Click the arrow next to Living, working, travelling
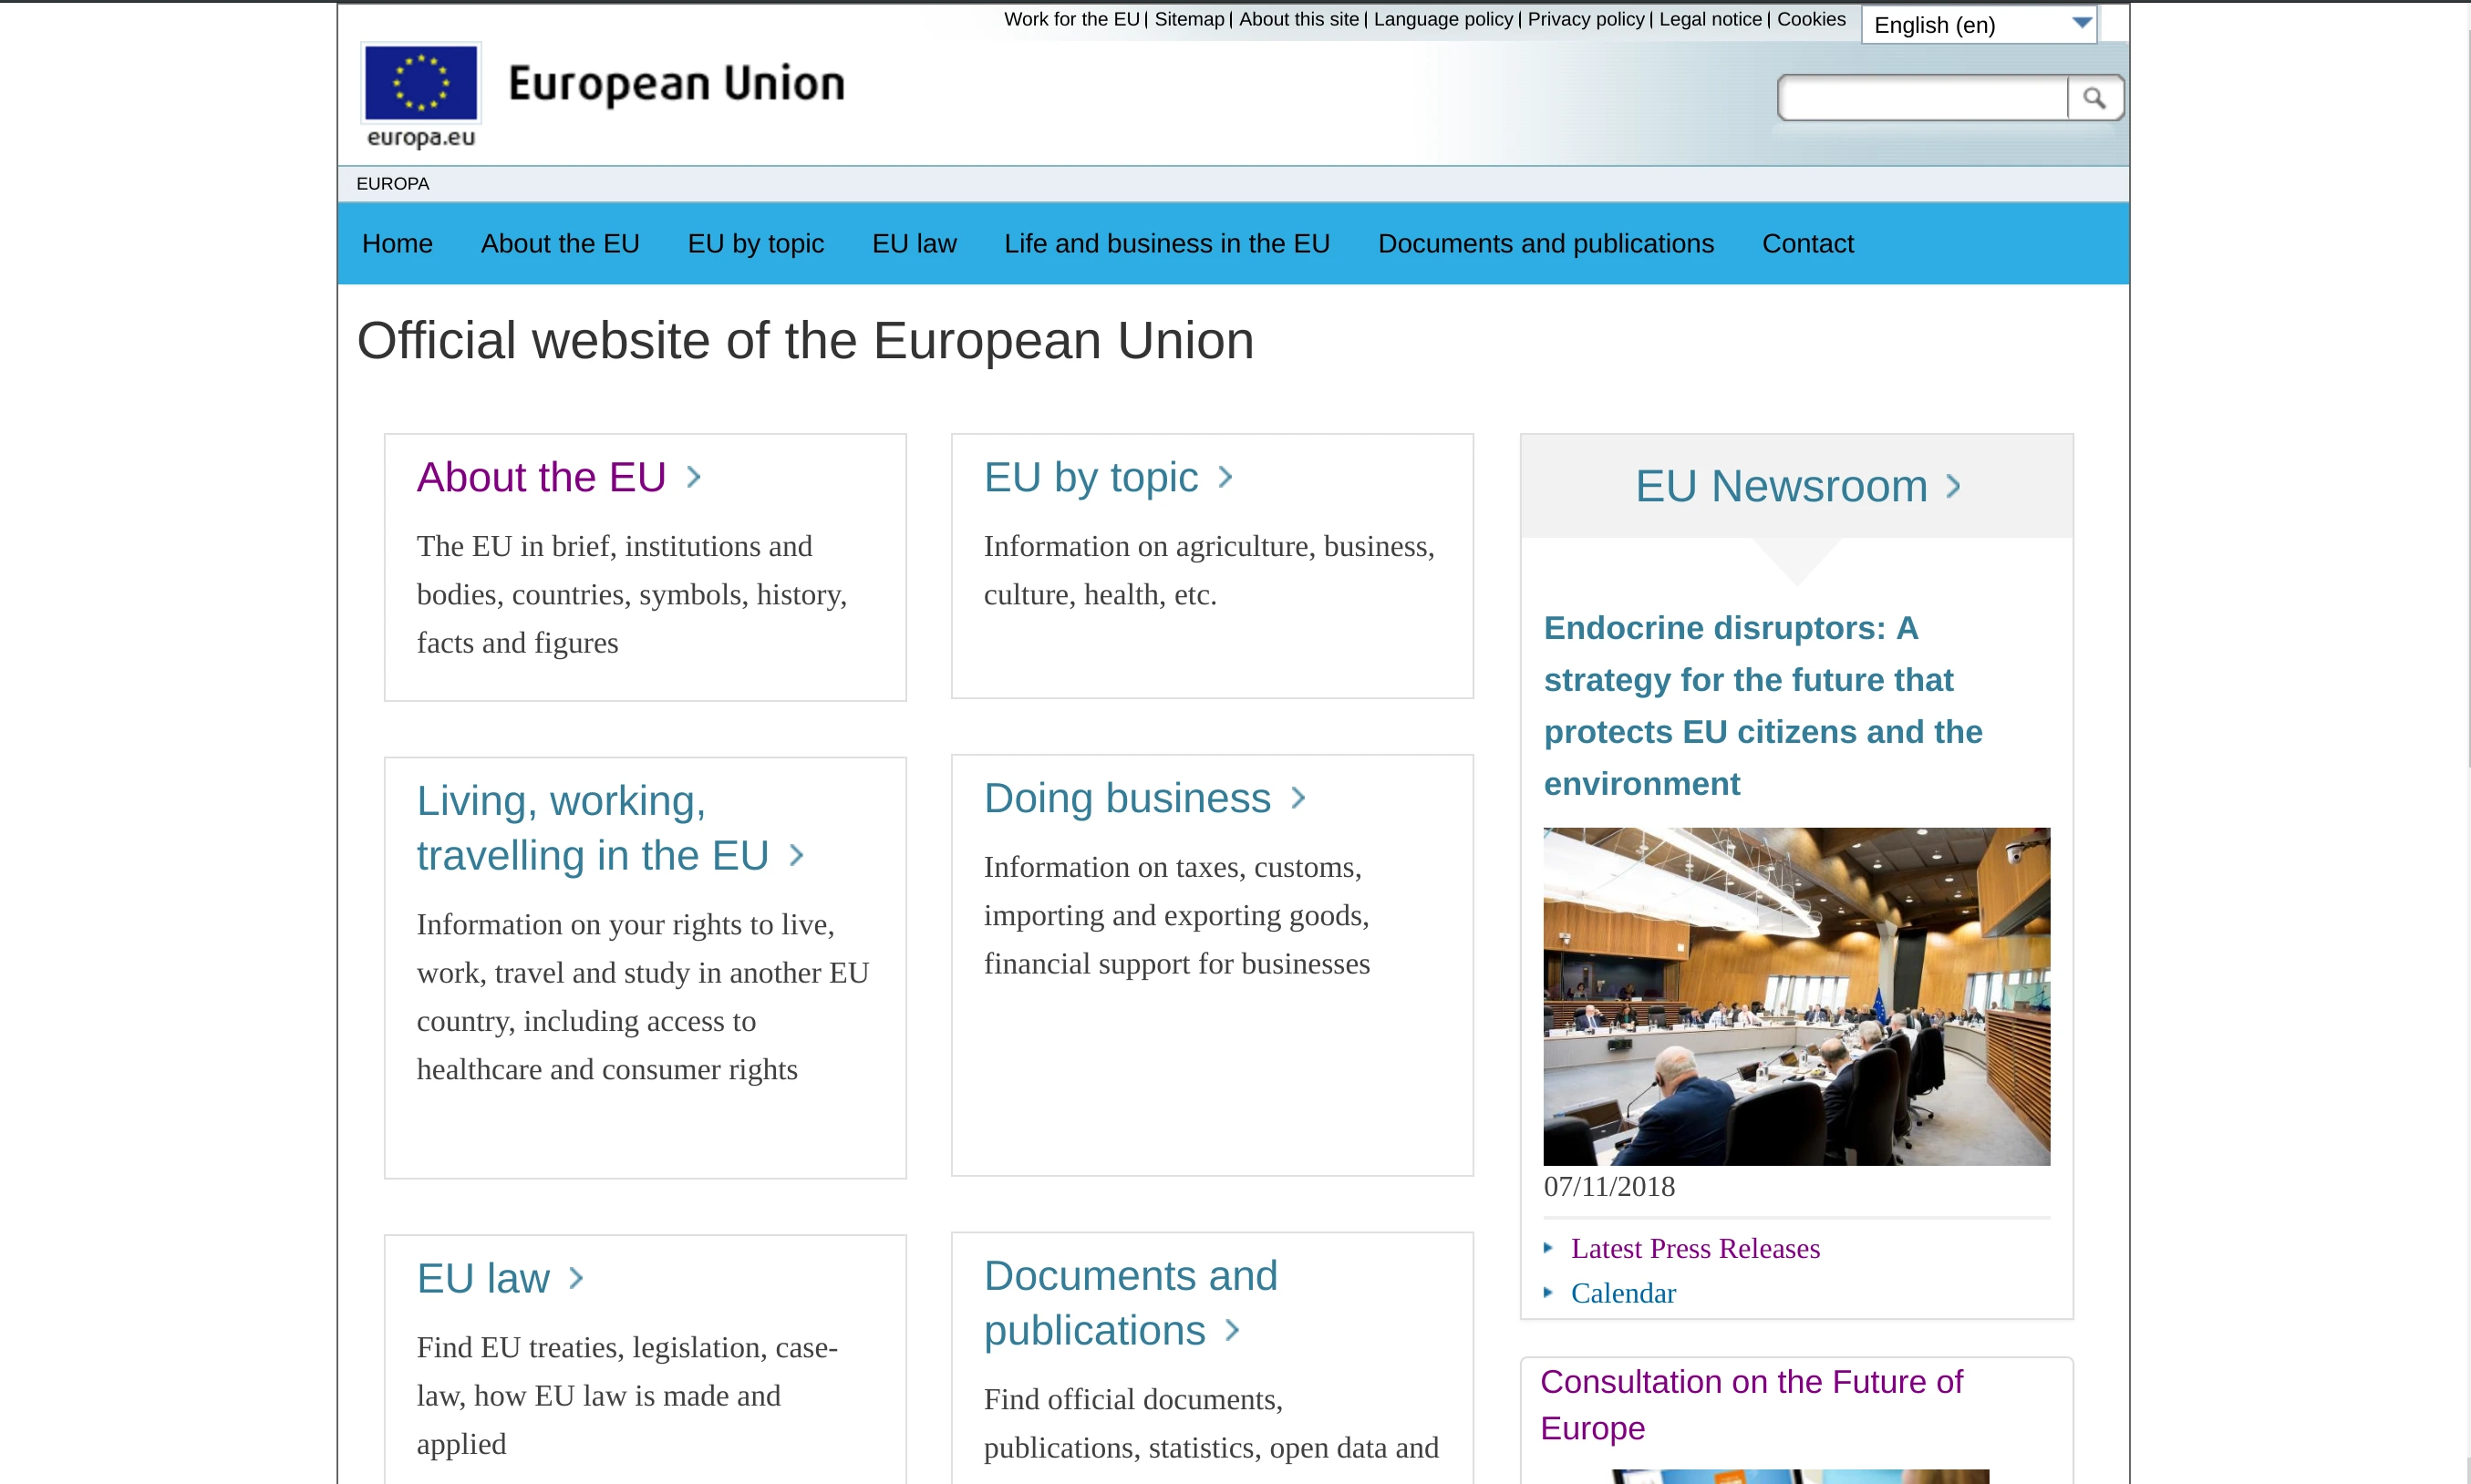This screenshot has height=1484, width=2471. pos(796,856)
